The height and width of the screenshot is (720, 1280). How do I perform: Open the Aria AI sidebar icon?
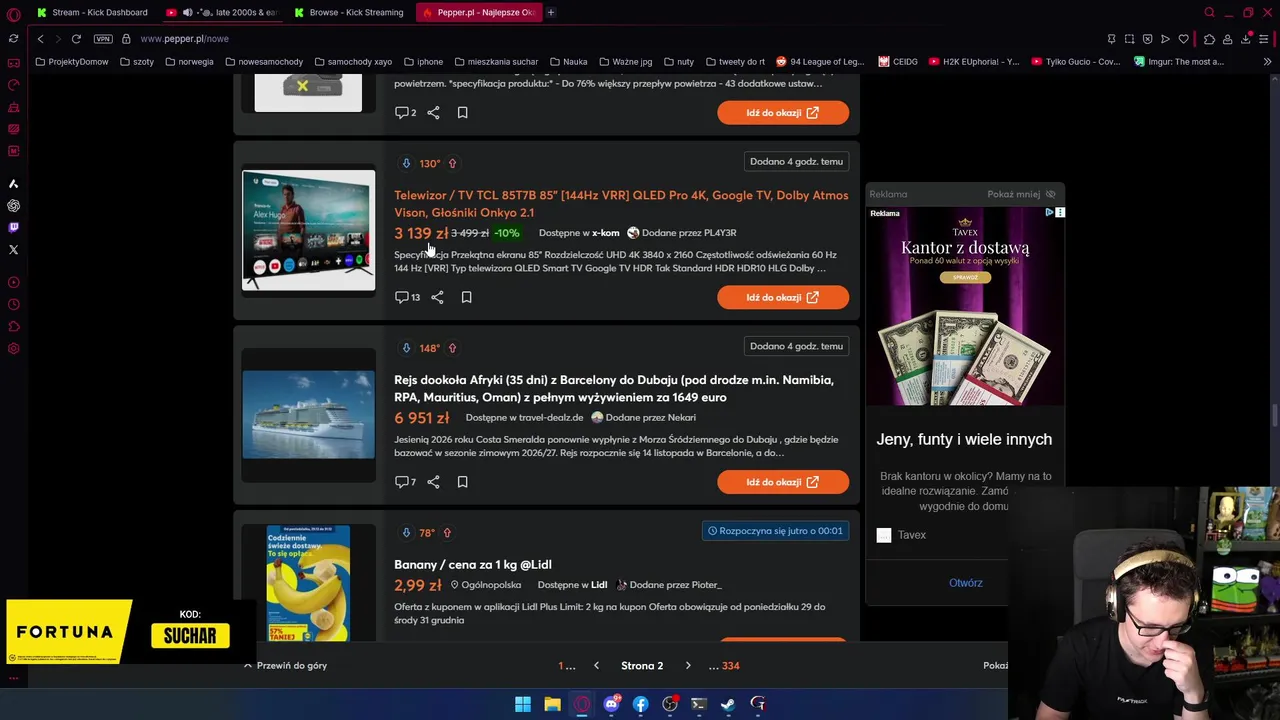tap(13, 184)
